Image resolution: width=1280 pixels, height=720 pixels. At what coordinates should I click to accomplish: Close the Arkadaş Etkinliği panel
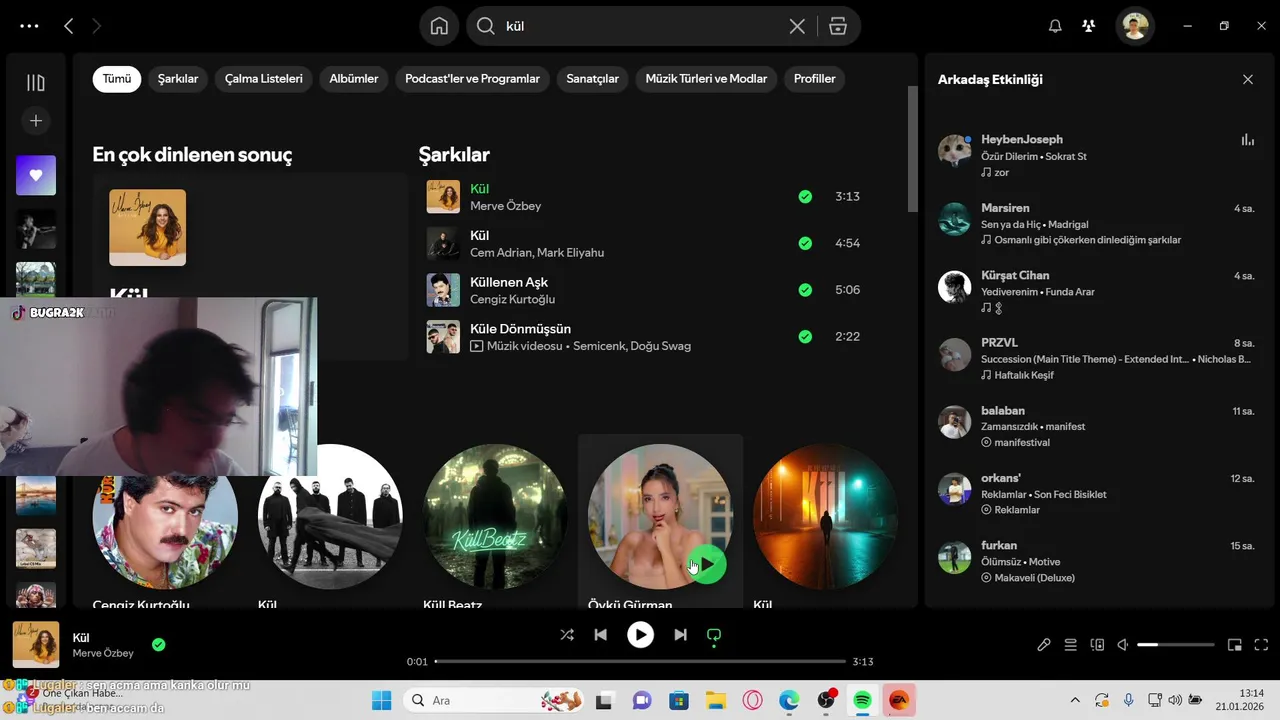pyautogui.click(x=1247, y=79)
